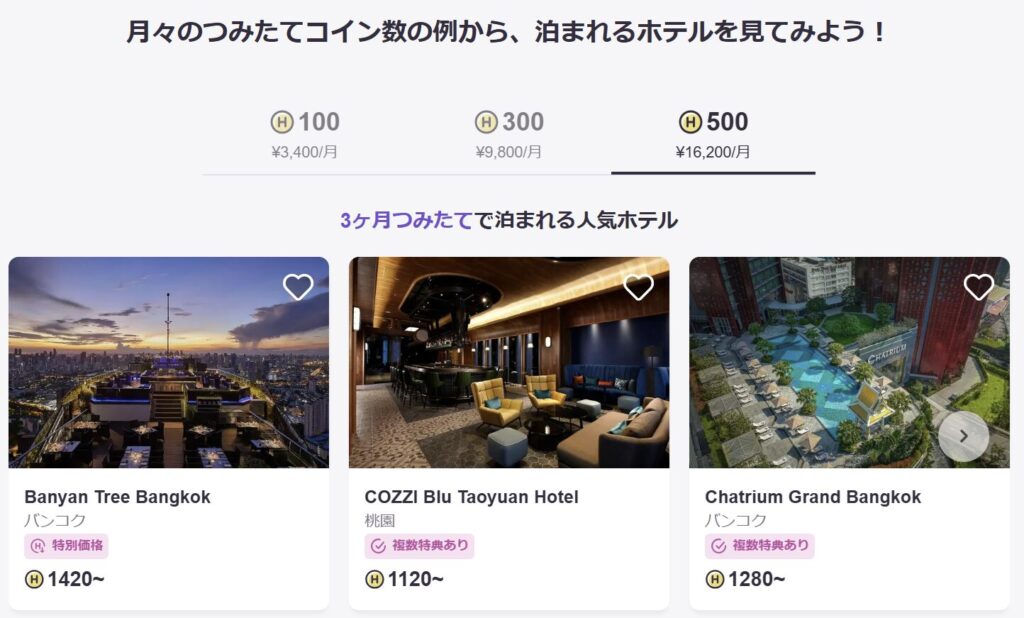Click the coin icon beside 500
The width and height of the screenshot is (1024, 618).
[690, 123]
